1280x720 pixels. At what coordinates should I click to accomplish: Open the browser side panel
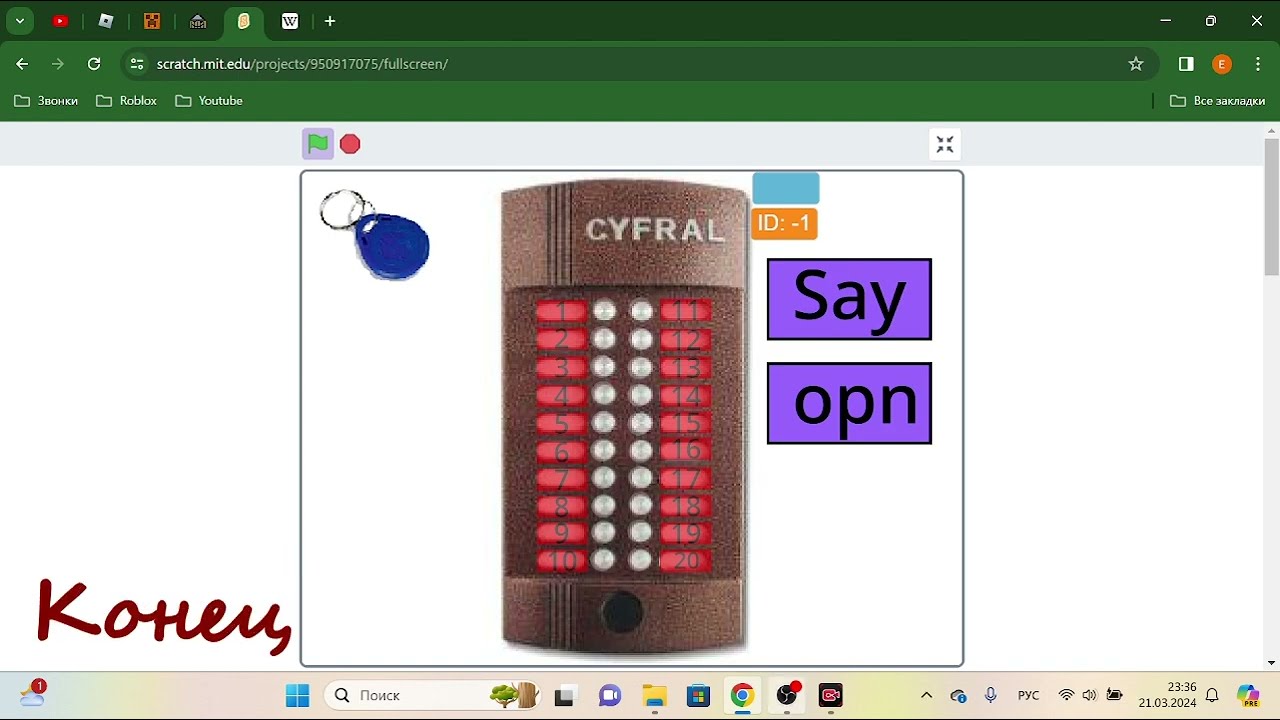tap(1186, 64)
